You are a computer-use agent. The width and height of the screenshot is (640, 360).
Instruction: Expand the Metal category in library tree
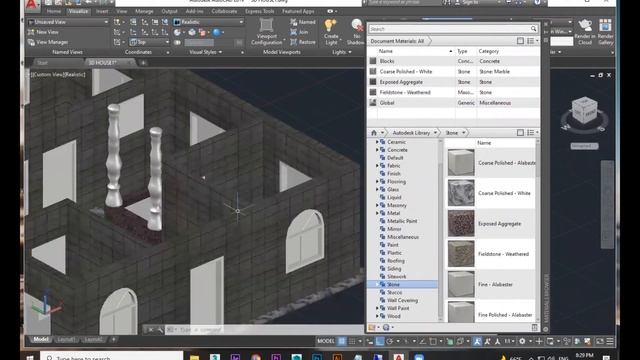[x=377, y=213]
